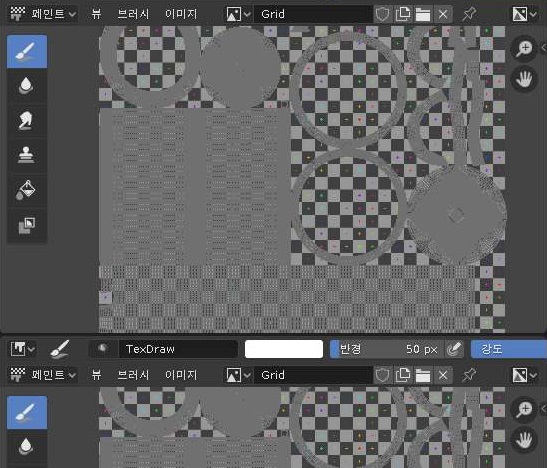Toggle fake user shield in upper editor

383,14
